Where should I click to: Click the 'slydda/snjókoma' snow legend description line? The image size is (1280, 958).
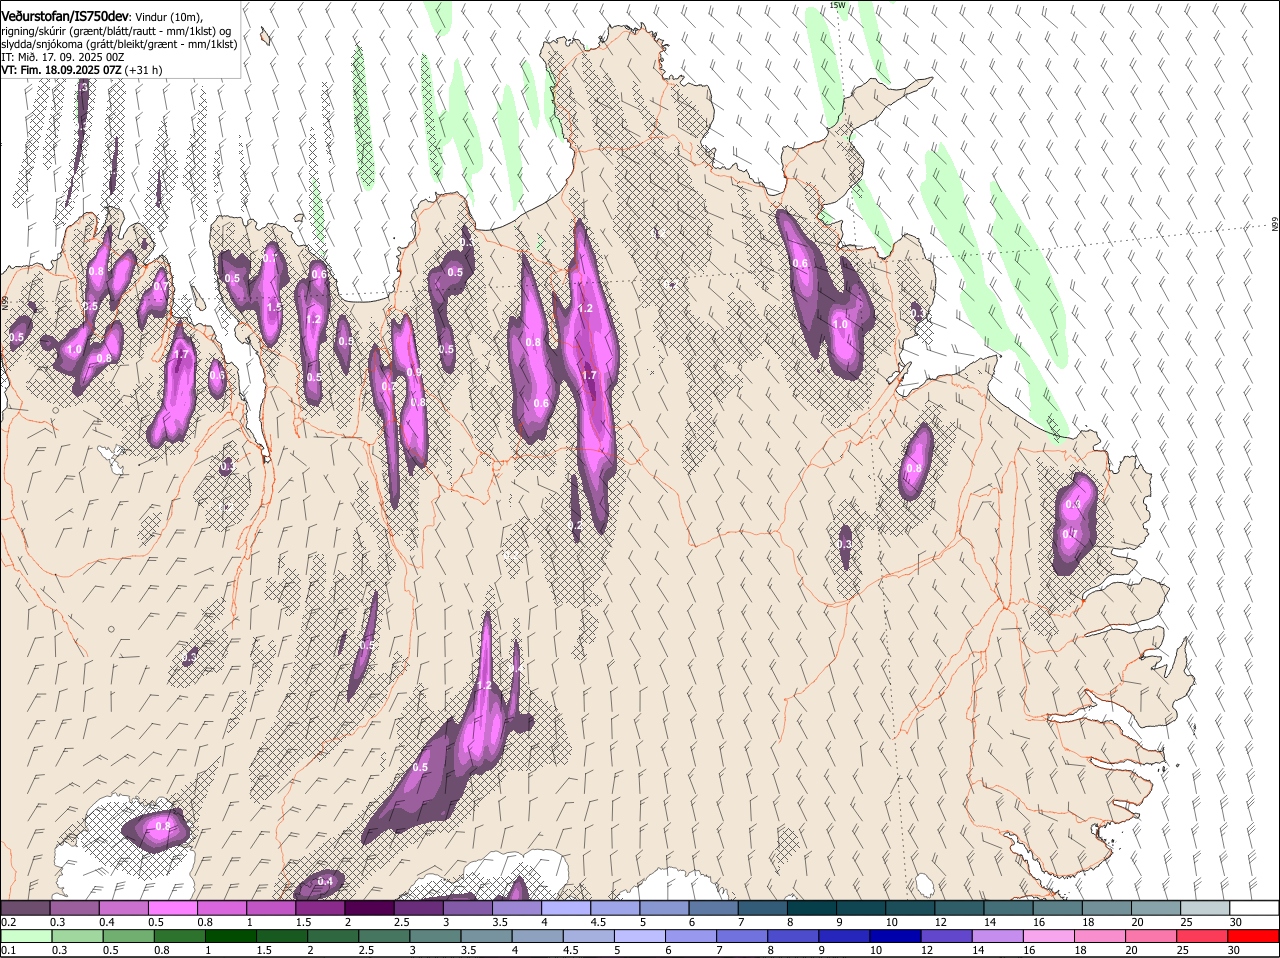pyautogui.click(x=119, y=44)
